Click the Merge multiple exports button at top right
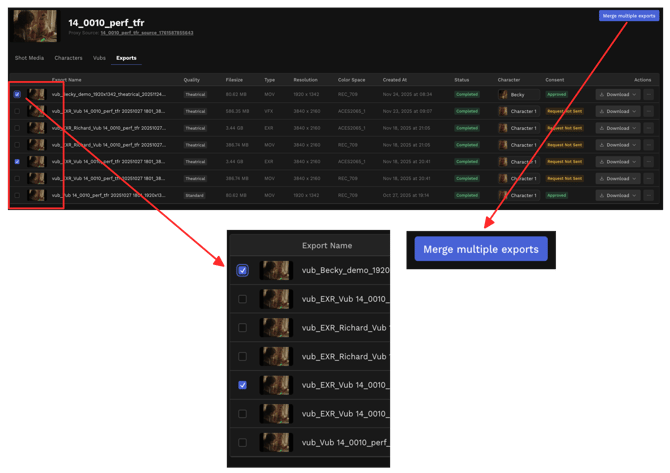 pyautogui.click(x=628, y=16)
